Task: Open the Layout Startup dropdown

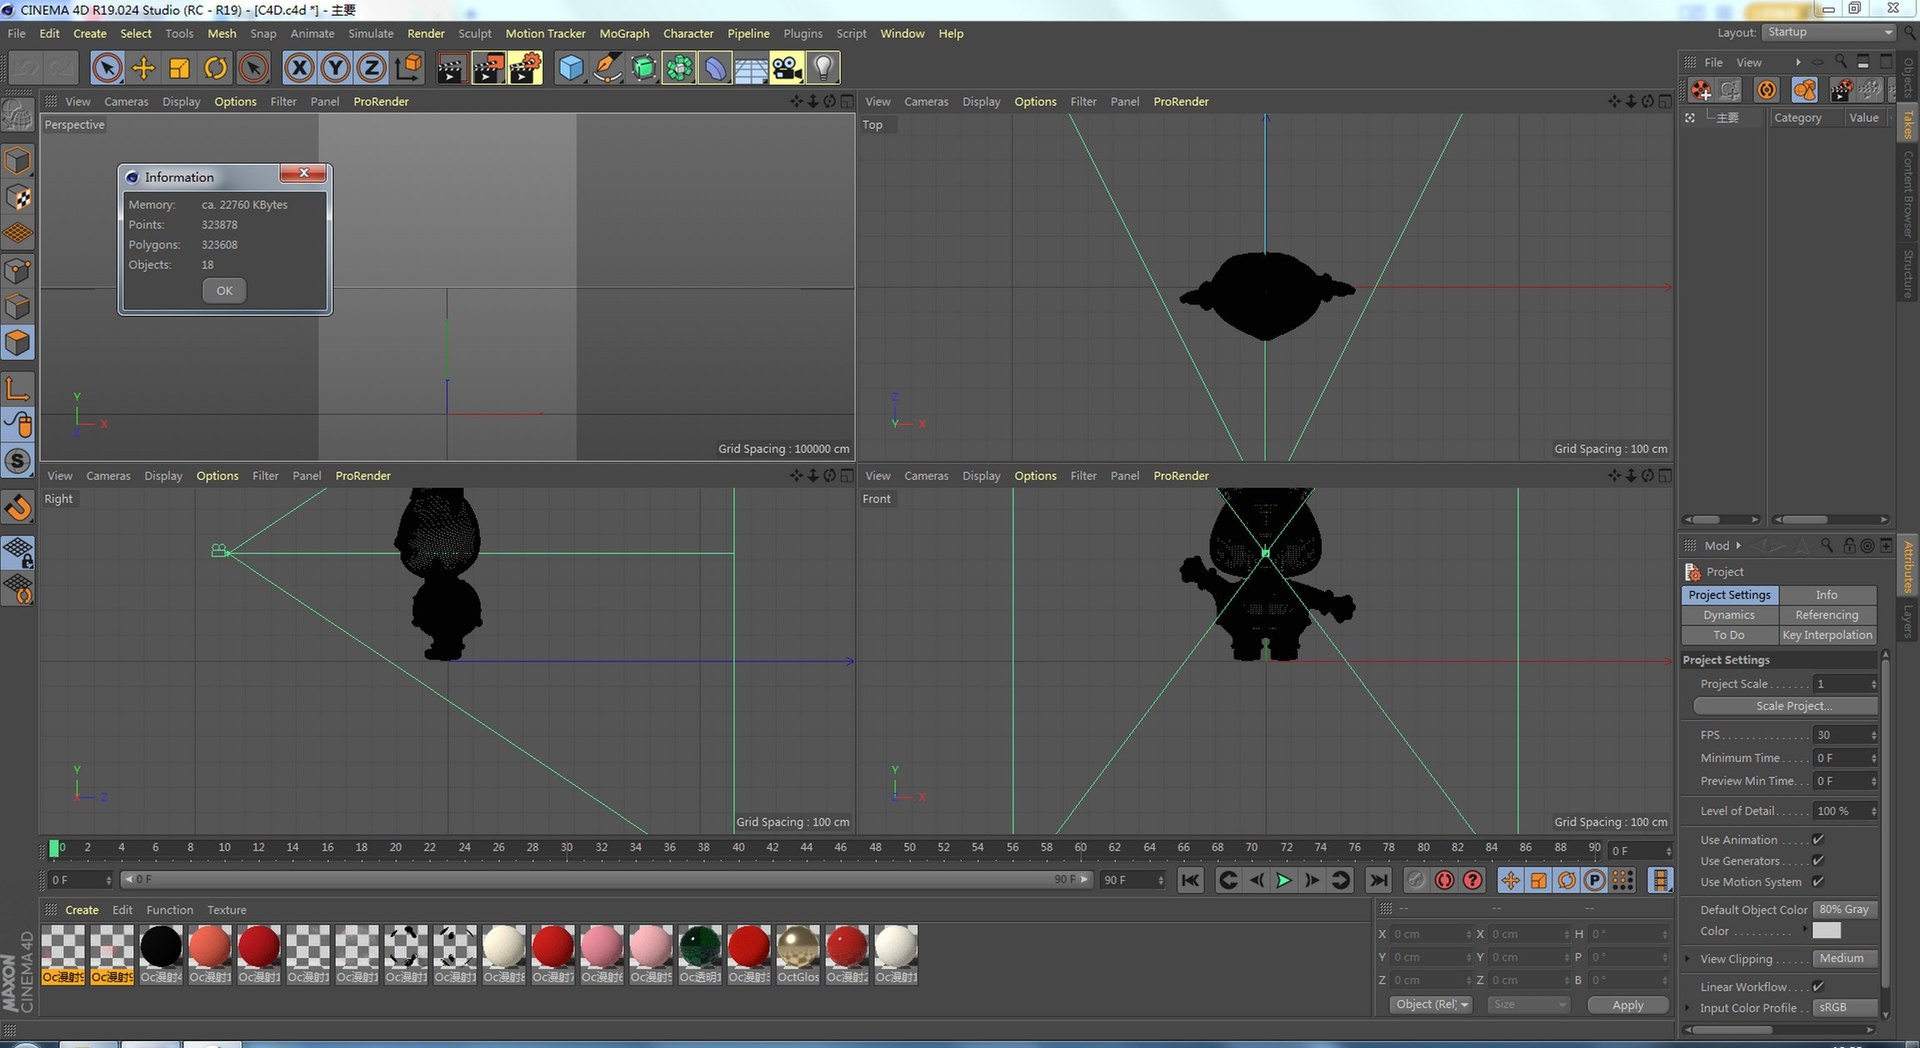Action: coord(1829,32)
